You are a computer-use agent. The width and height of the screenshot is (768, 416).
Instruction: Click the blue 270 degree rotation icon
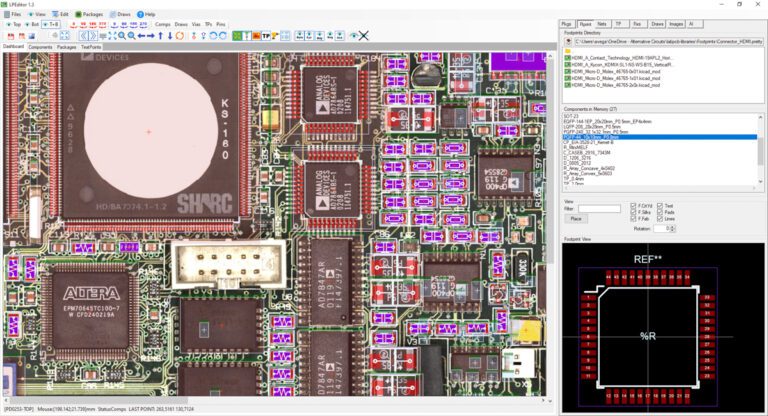(143, 24)
